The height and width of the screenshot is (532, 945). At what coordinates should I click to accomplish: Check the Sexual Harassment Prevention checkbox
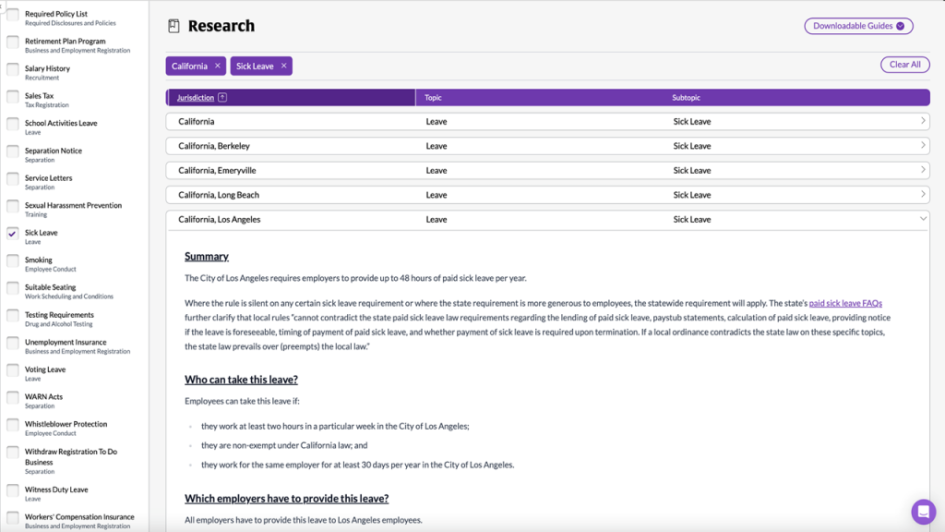[13, 206]
